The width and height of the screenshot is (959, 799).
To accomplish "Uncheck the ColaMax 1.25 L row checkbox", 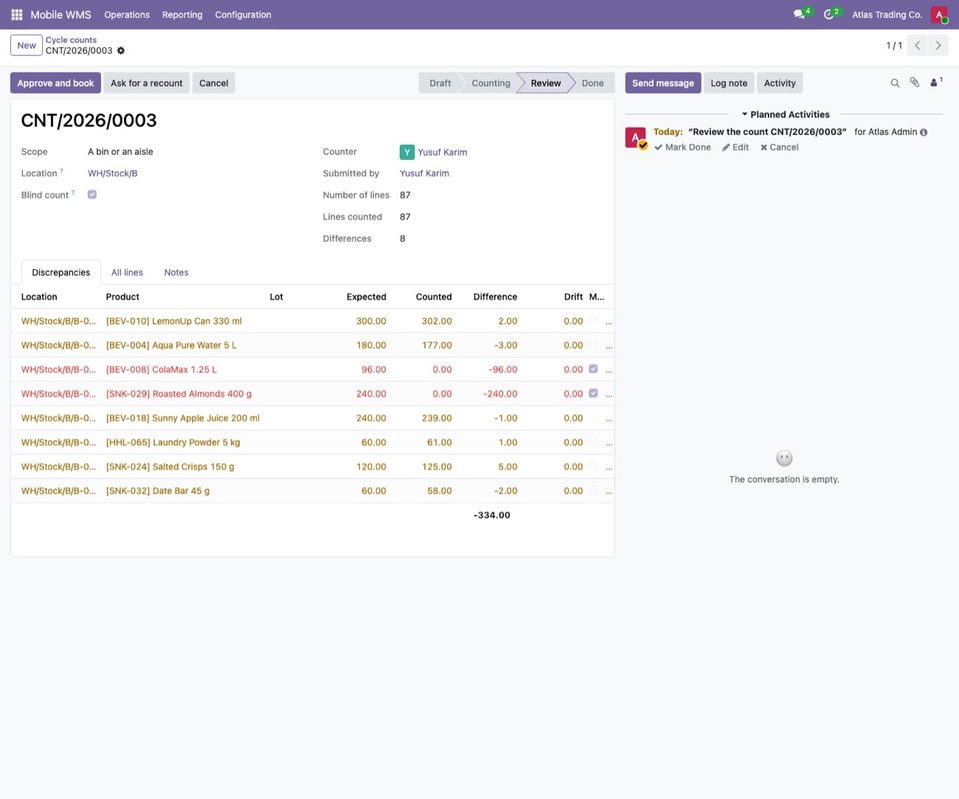I will (593, 369).
